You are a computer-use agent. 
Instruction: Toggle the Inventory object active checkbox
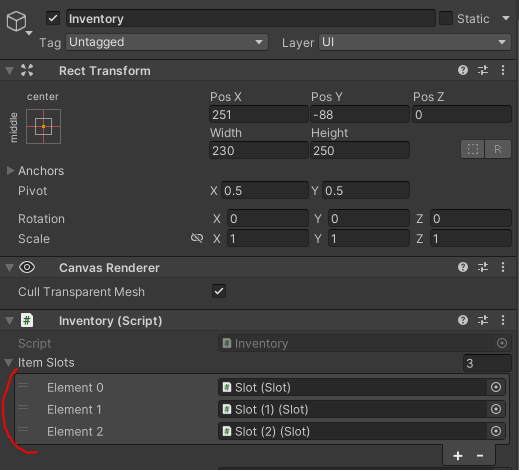coord(53,18)
